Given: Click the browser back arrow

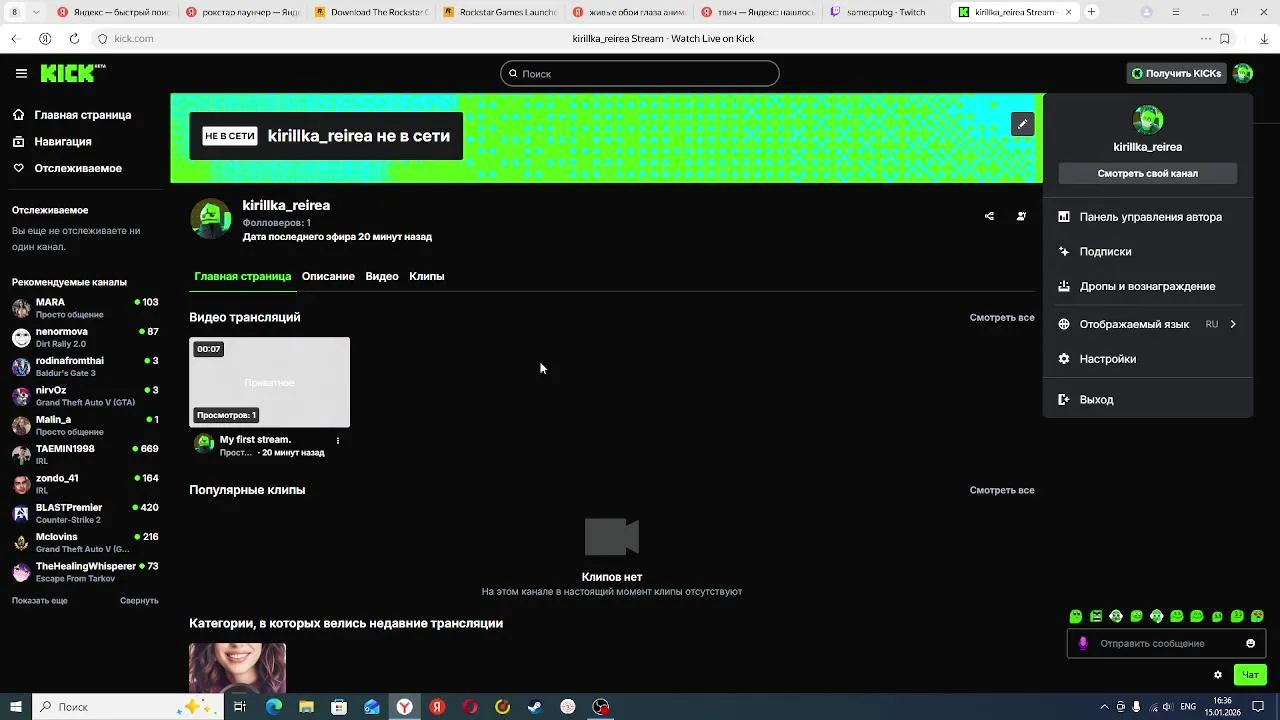Looking at the screenshot, I should [x=14, y=38].
